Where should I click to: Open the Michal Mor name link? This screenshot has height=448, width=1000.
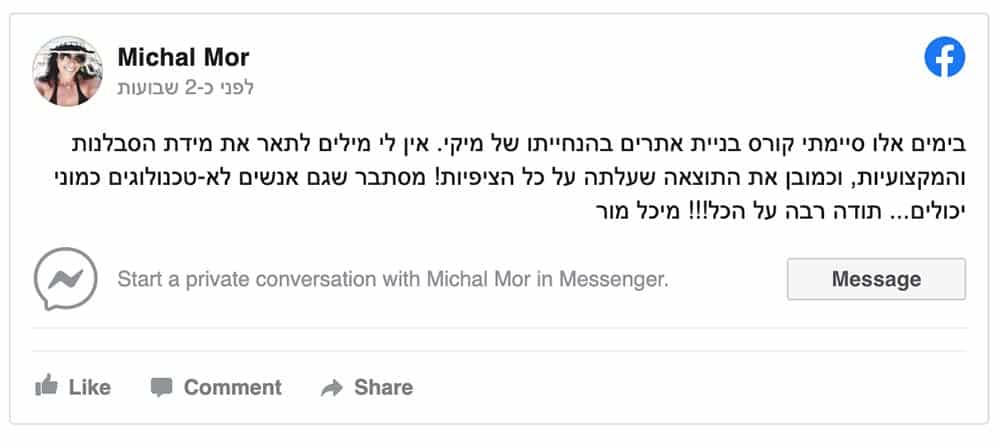tap(183, 57)
